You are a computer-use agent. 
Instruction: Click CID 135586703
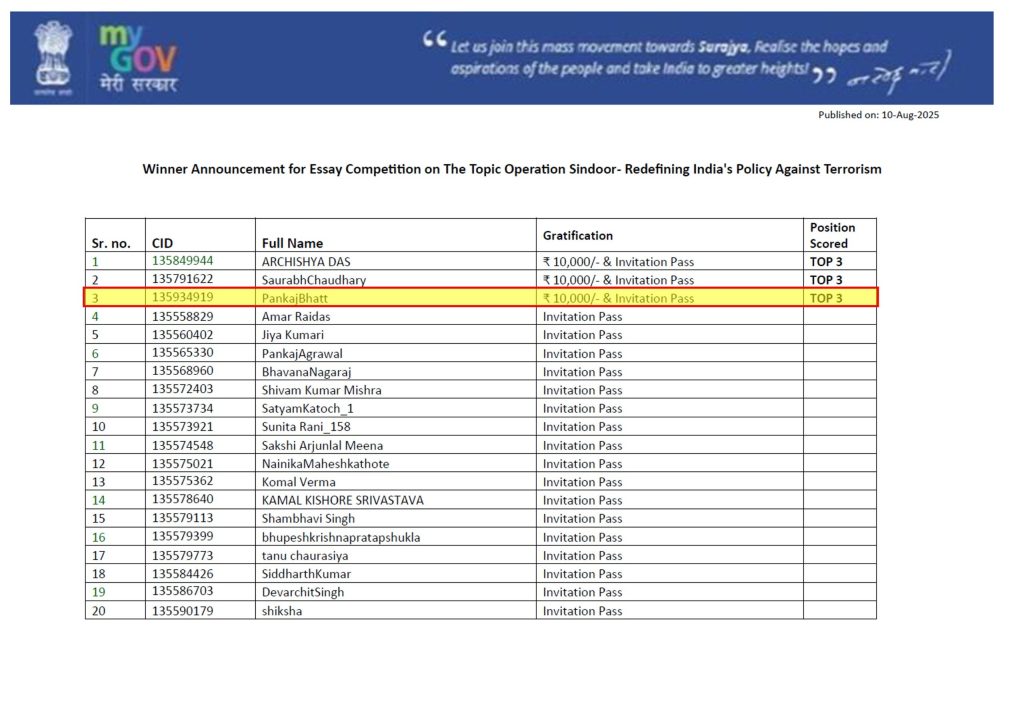pos(183,591)
